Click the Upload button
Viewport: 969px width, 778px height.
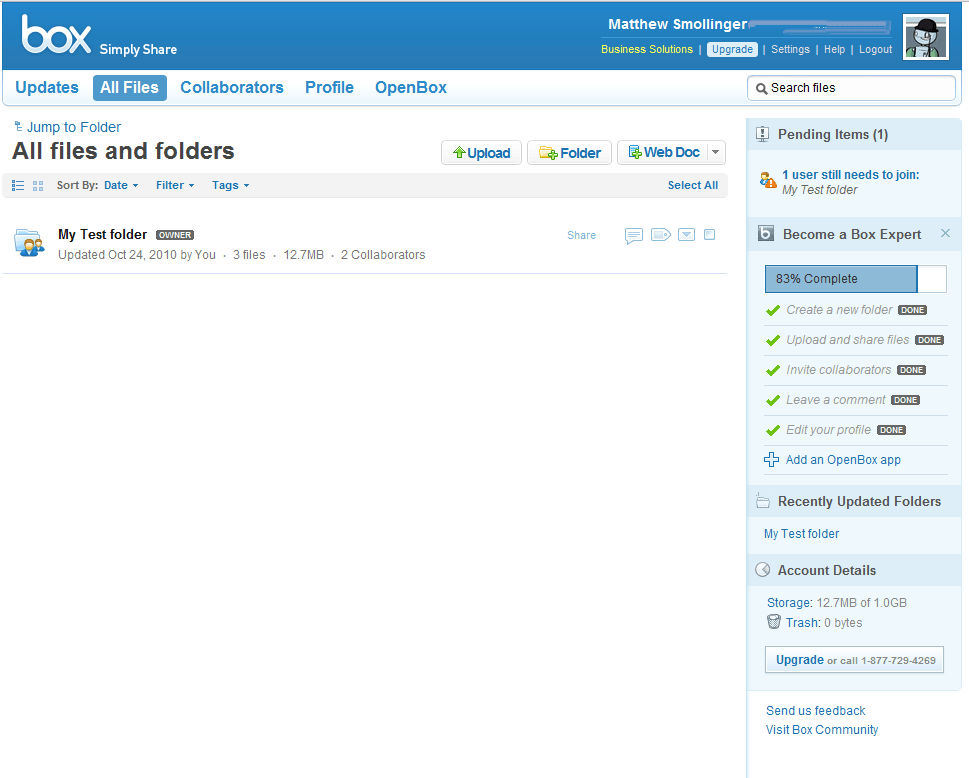(x=481, y=153)
